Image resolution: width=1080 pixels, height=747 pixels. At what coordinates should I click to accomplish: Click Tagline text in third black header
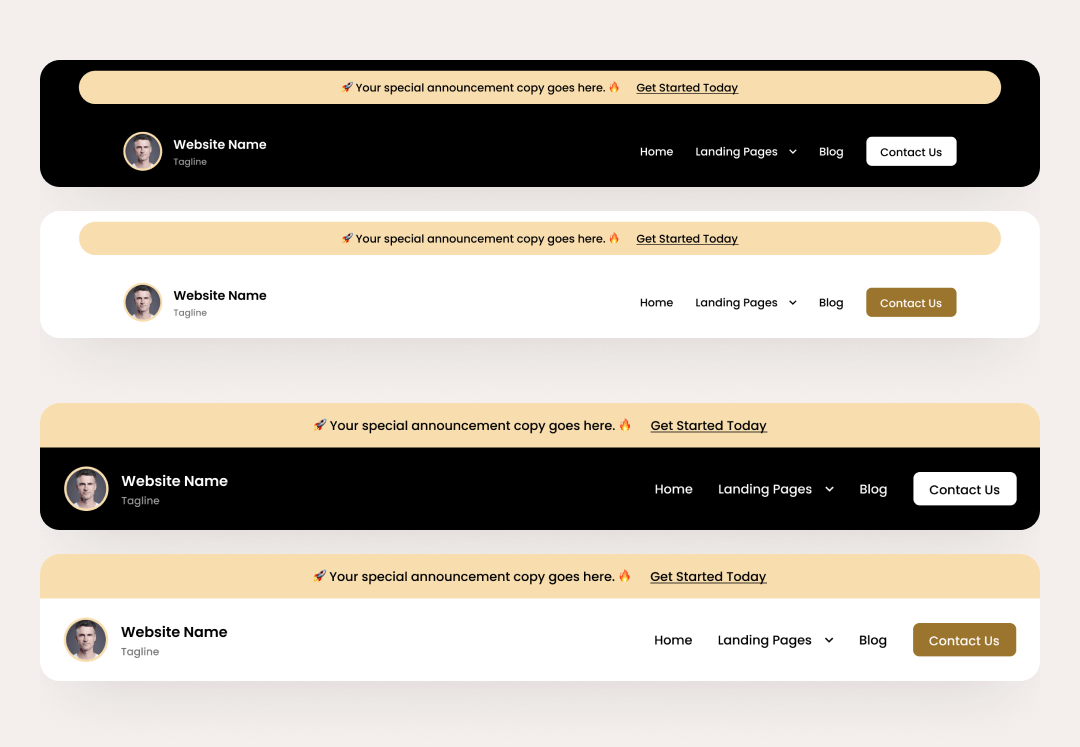tap(141, 501)
